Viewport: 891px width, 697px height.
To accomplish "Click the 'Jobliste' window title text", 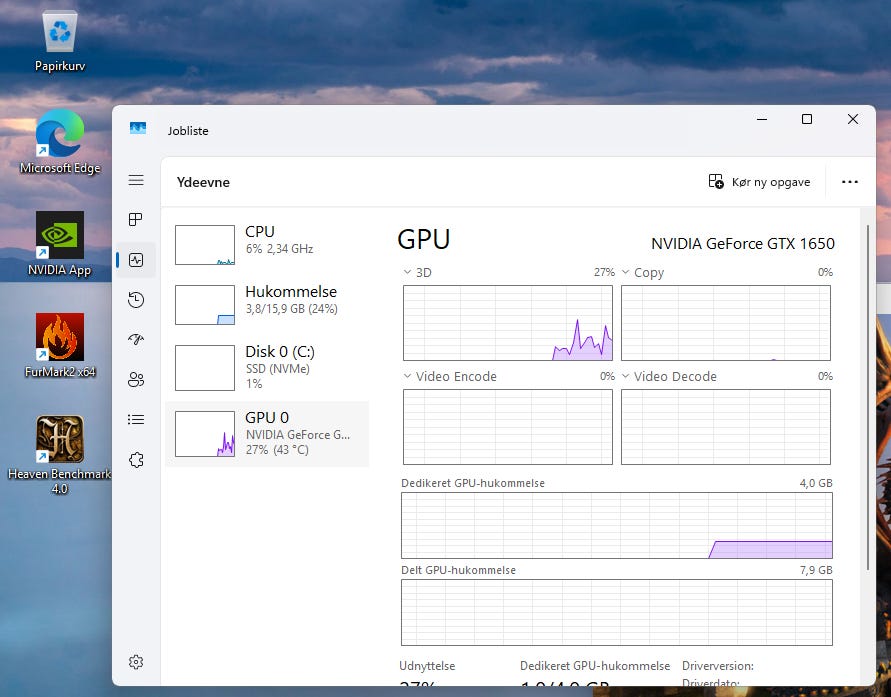I will 188,131.
